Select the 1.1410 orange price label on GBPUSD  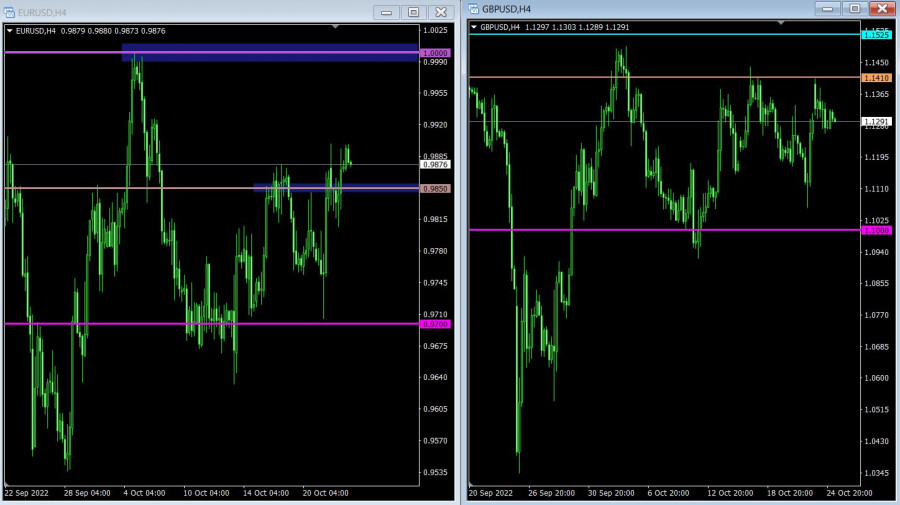(876, 78)
